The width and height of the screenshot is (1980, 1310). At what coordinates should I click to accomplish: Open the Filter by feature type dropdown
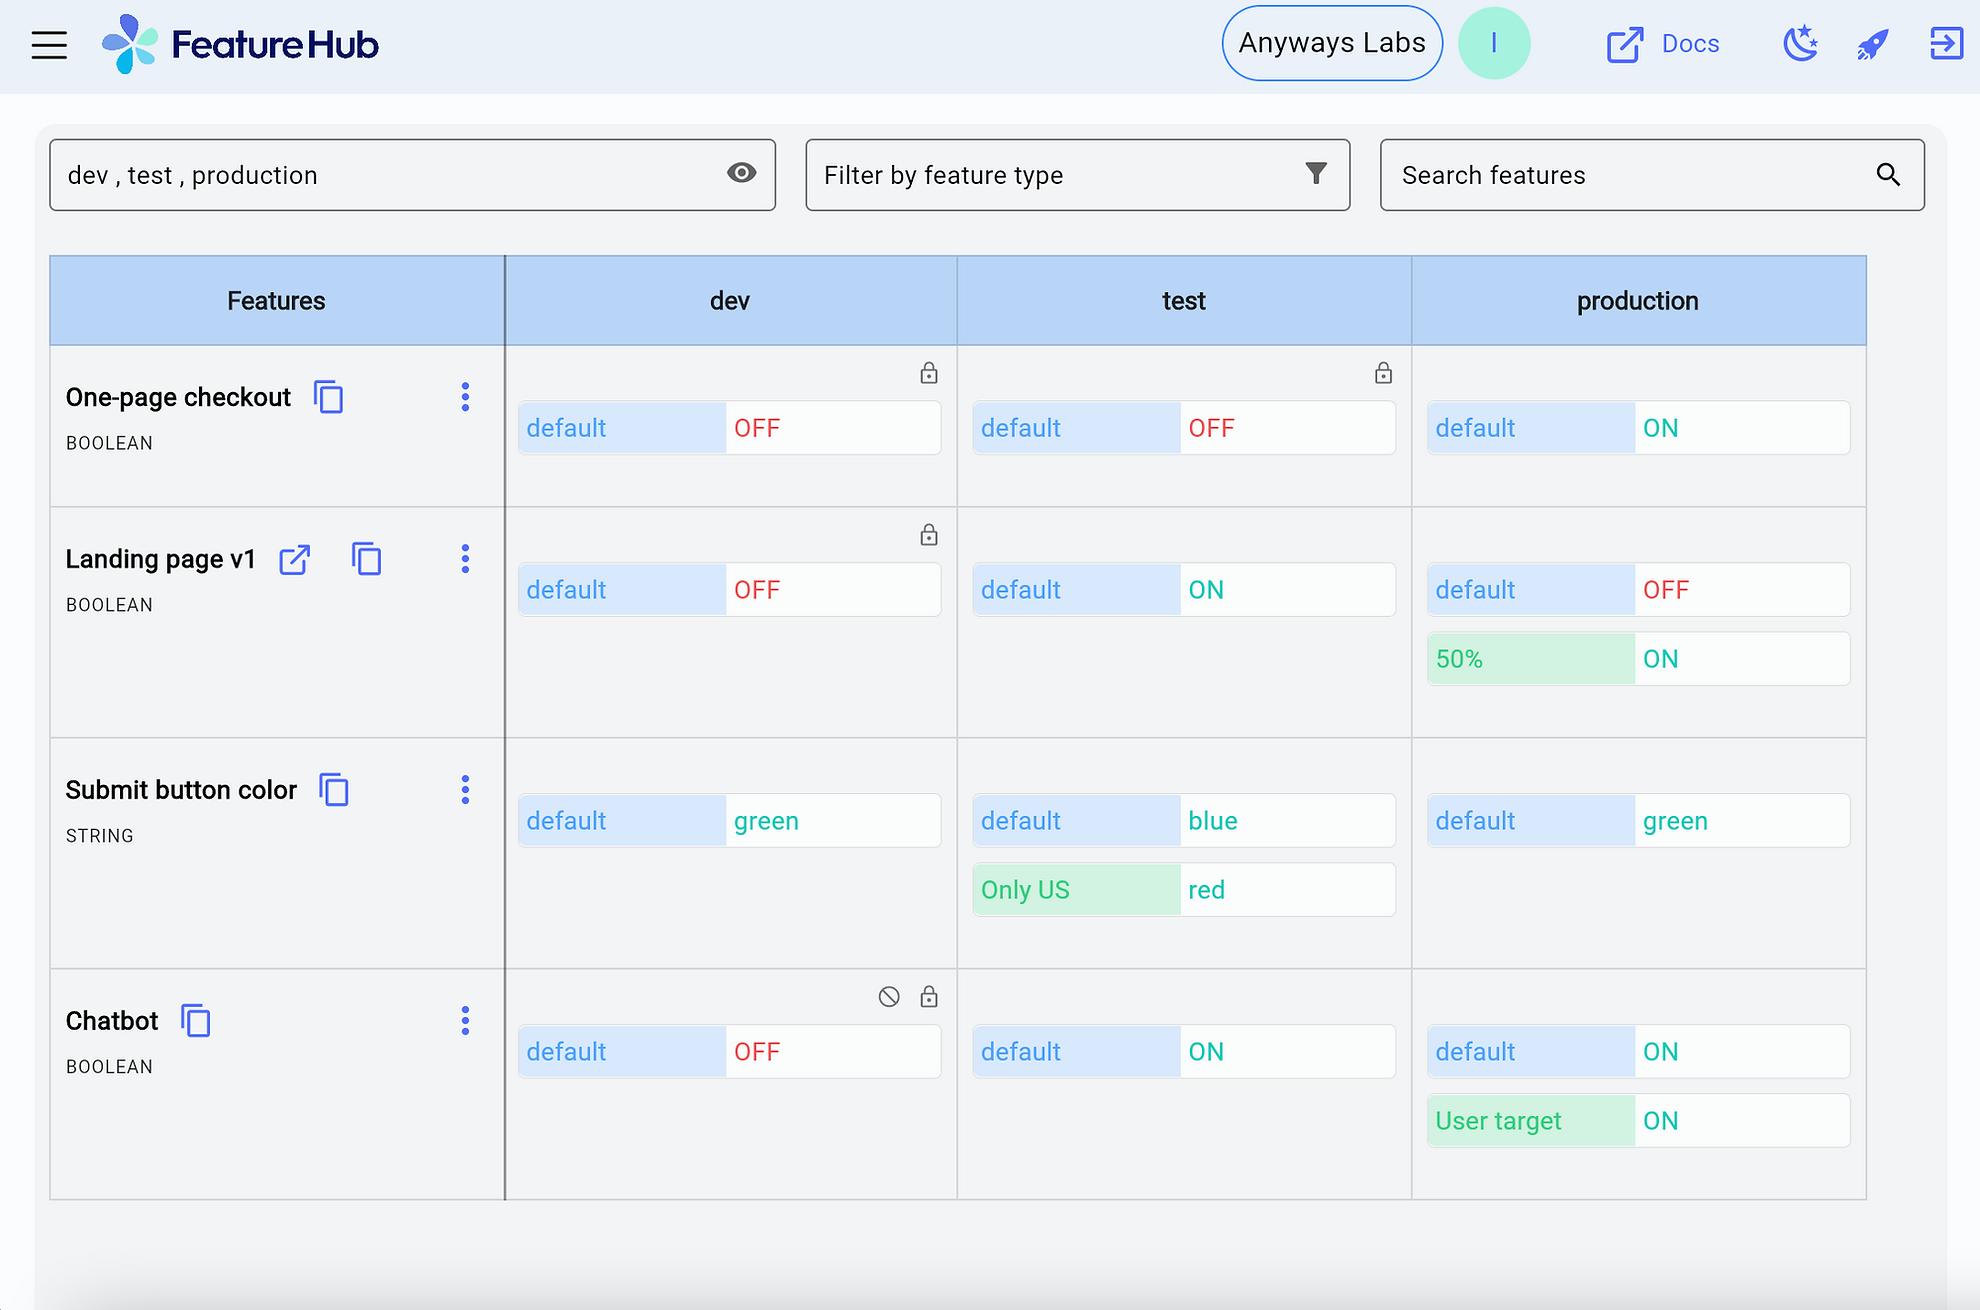[x=1078, y=175]
